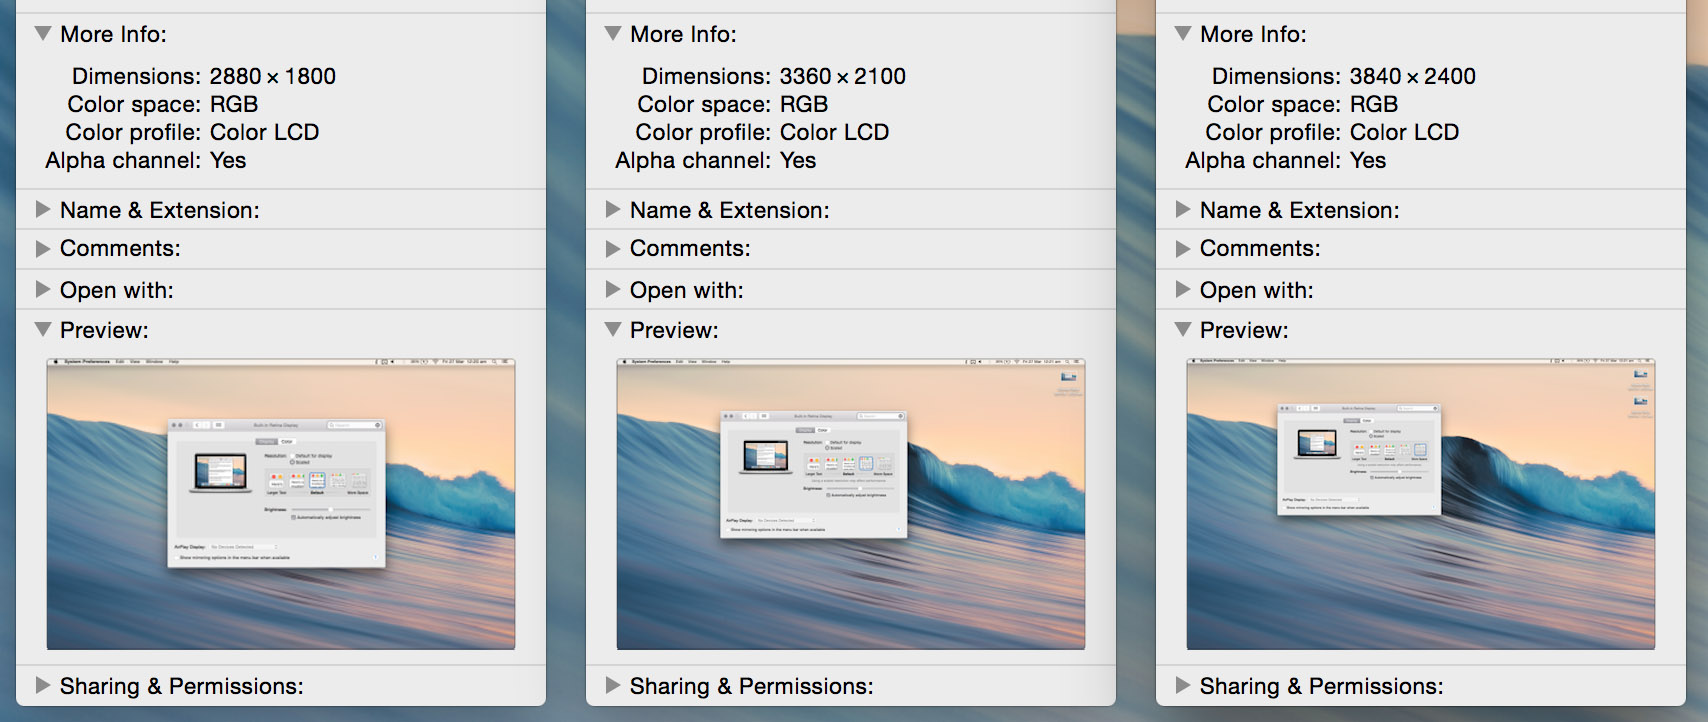The image size is (1708, 722).
Task: Collapse More Info in the 3840 × 2400 window
Action: pyautogui.click(x=1183, y=33)
